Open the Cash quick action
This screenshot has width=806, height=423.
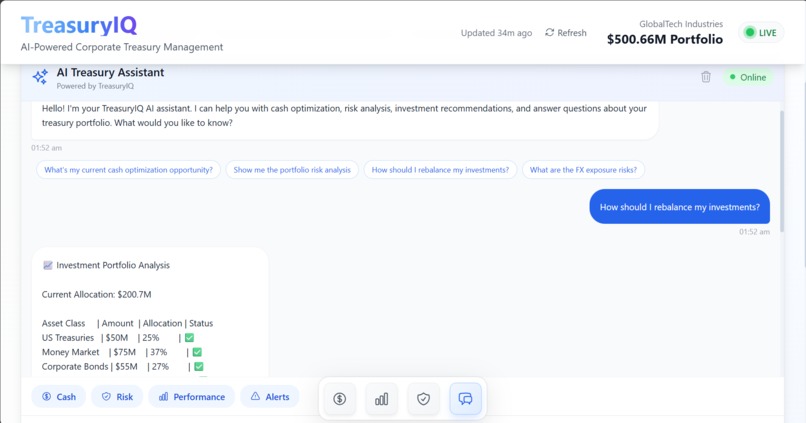tap(59, 397)
